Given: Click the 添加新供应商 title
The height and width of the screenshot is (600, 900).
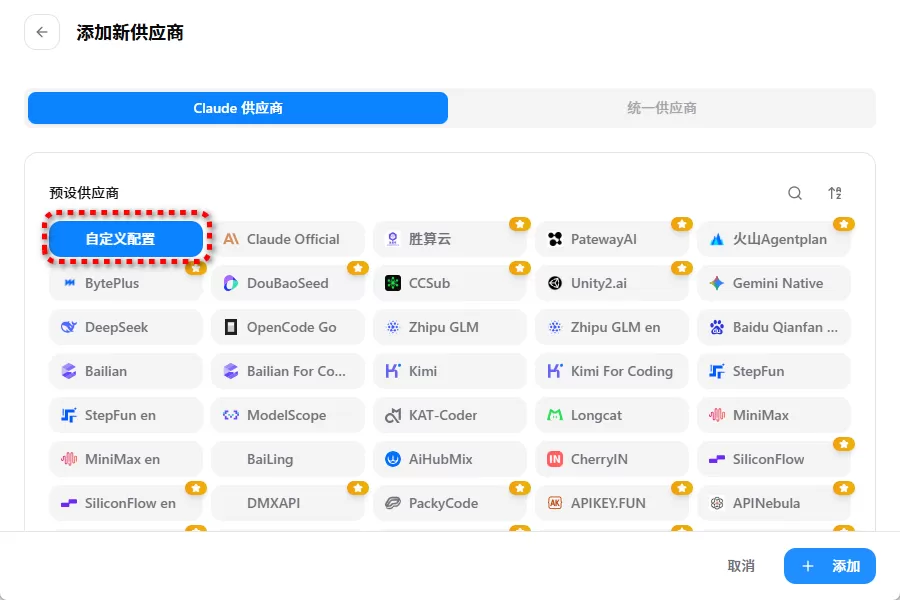Looking at the screenshot, I should [130, 33].
